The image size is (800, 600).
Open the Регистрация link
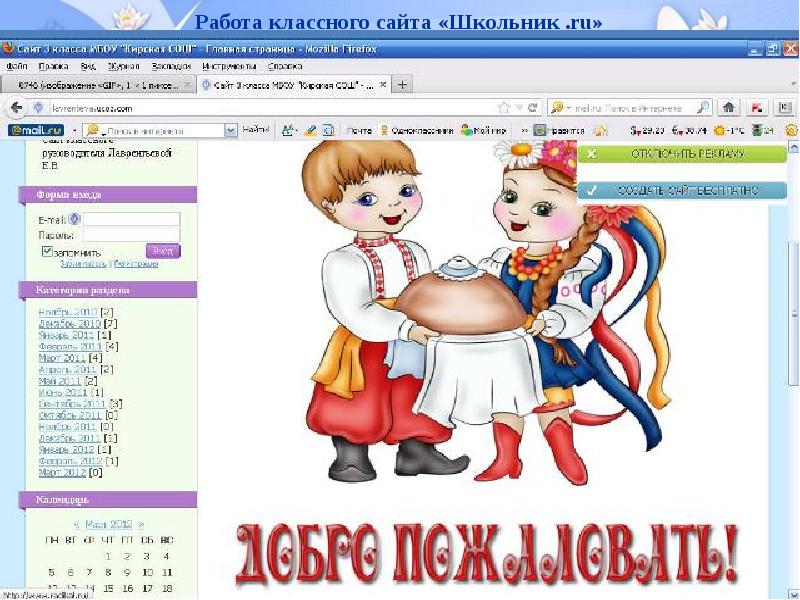pos(135,263)
